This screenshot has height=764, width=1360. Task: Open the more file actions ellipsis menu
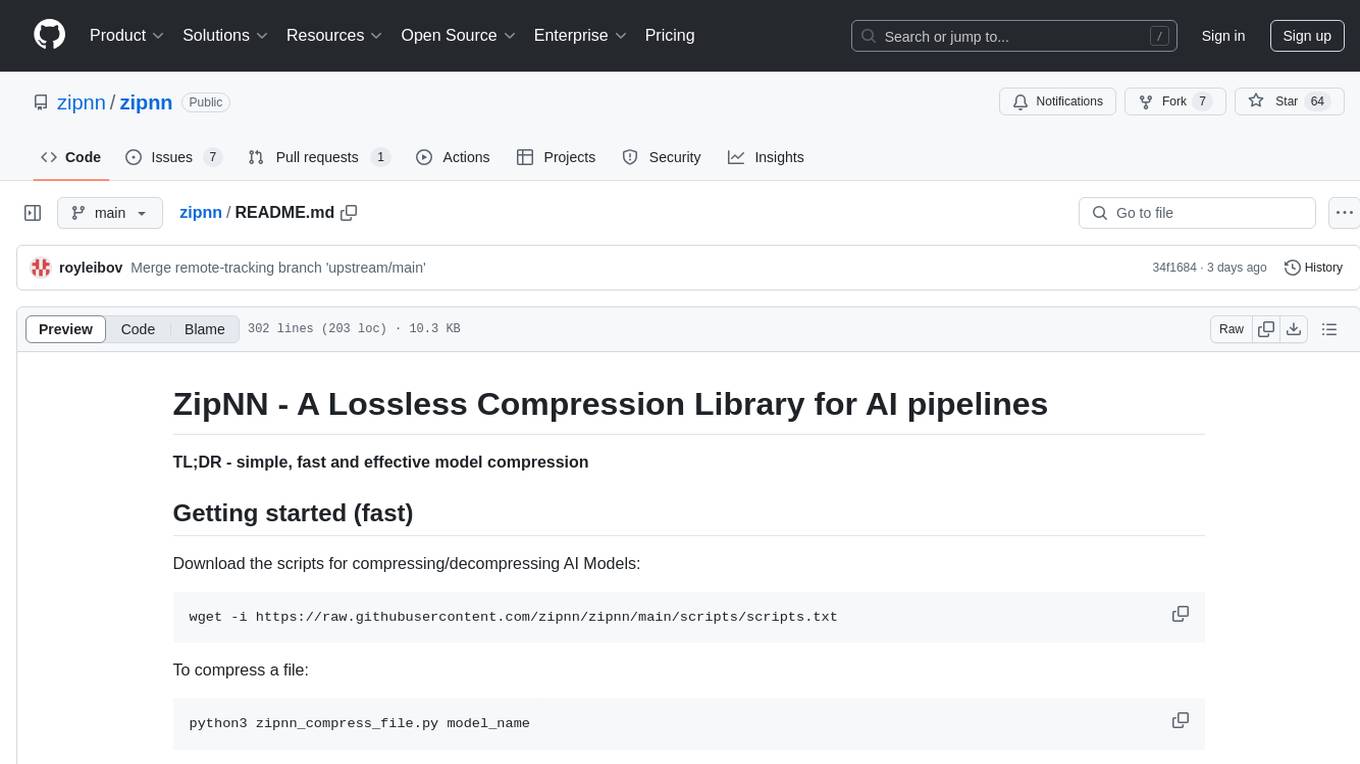(1344, 213)
